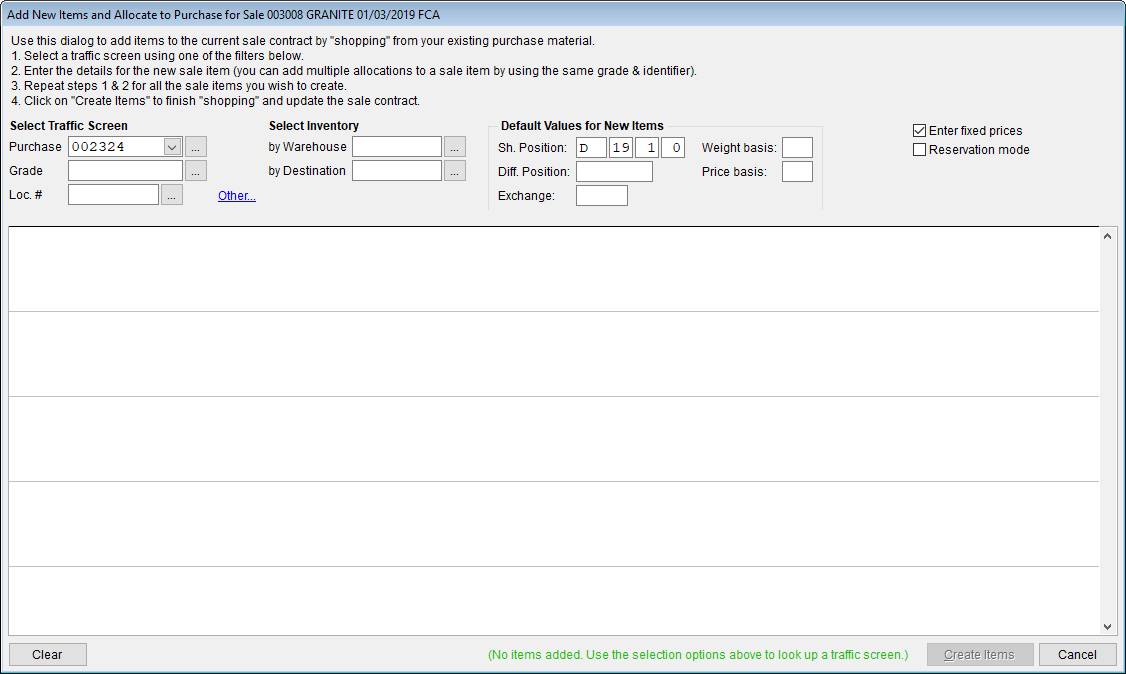Click the Clear button

pyautogui.click(x=47, y=655)
